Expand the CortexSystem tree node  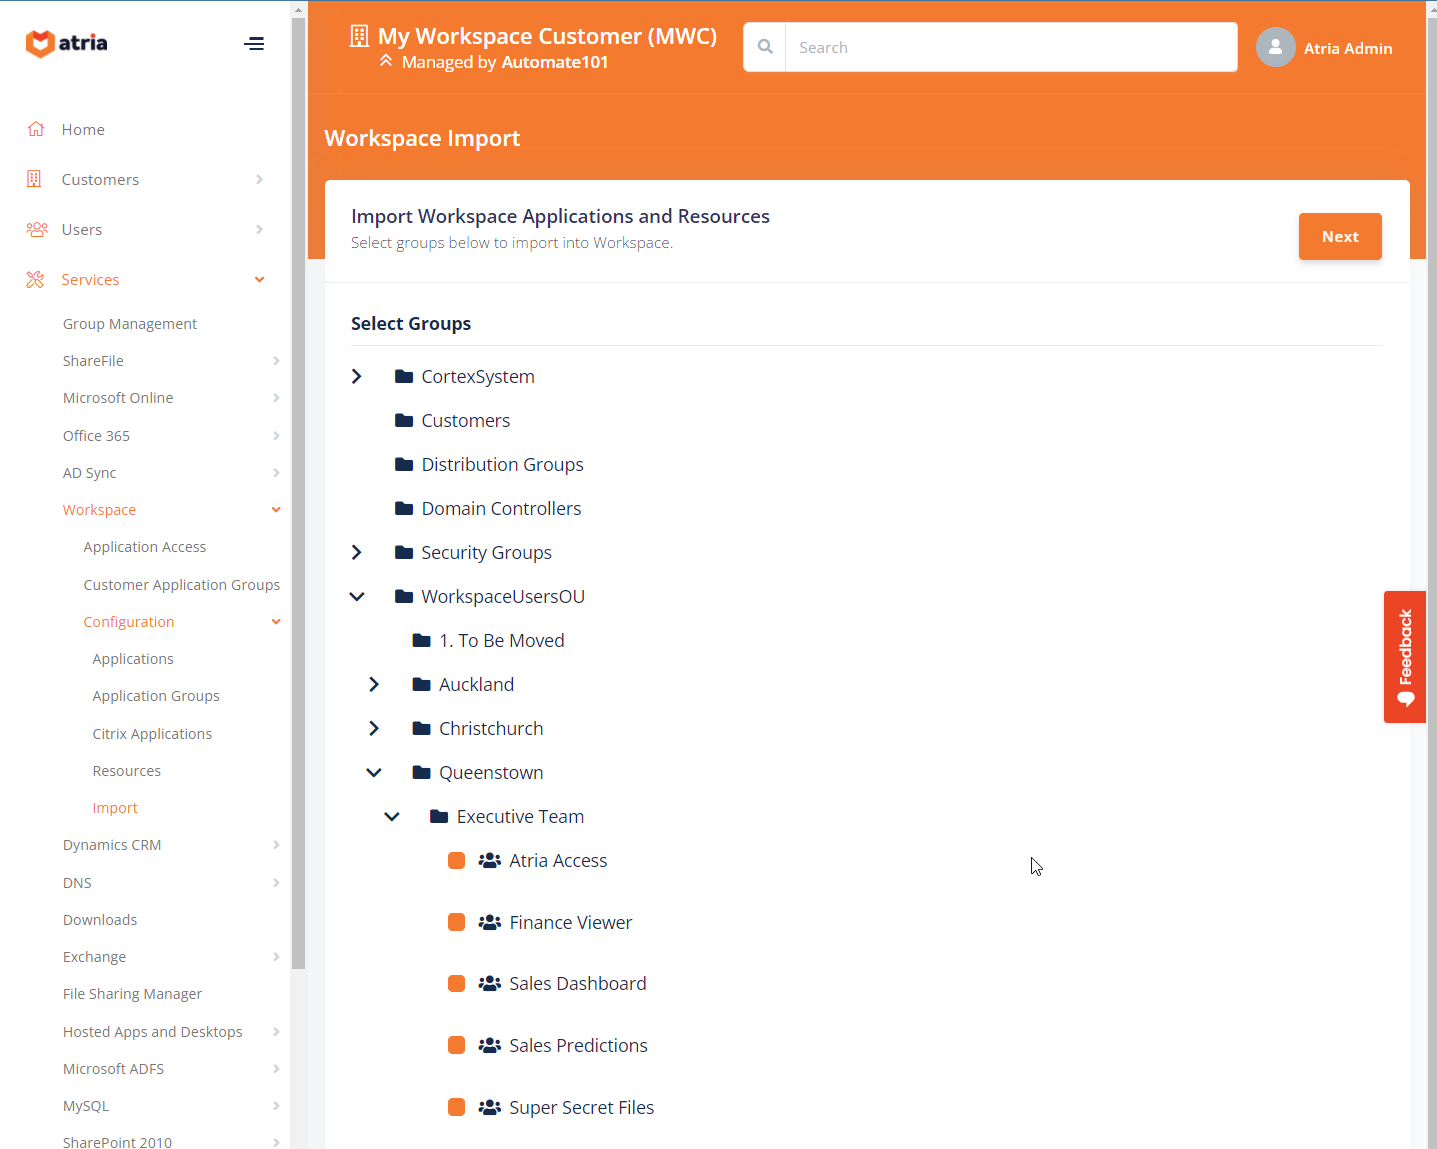tap(357, 376)
